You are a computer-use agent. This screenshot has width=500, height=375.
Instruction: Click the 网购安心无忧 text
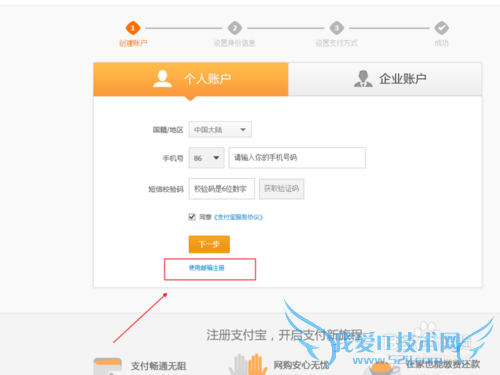click(x=301, y=365)
